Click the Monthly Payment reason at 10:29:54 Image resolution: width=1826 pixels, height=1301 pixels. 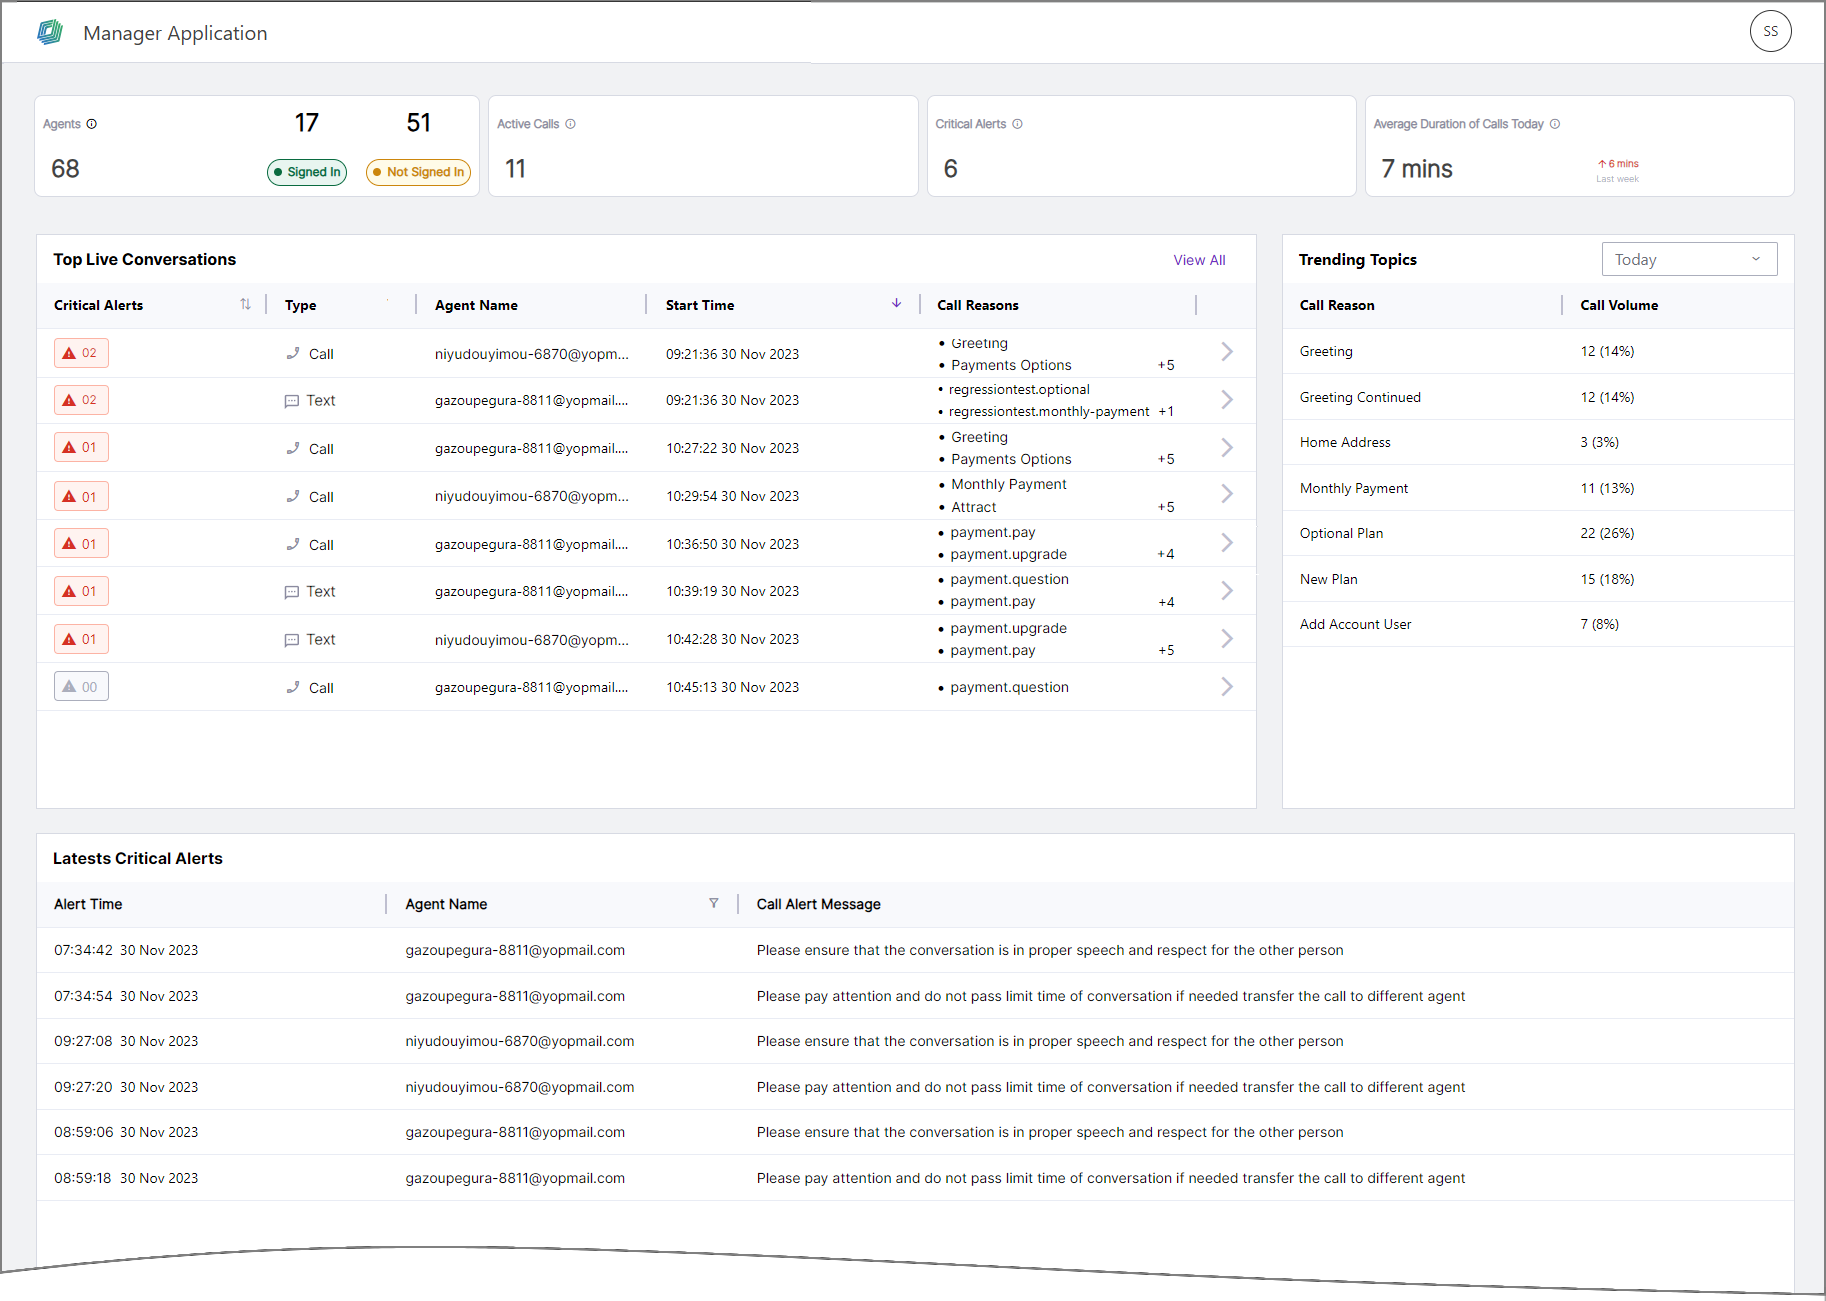click(x=1009, y=484)
